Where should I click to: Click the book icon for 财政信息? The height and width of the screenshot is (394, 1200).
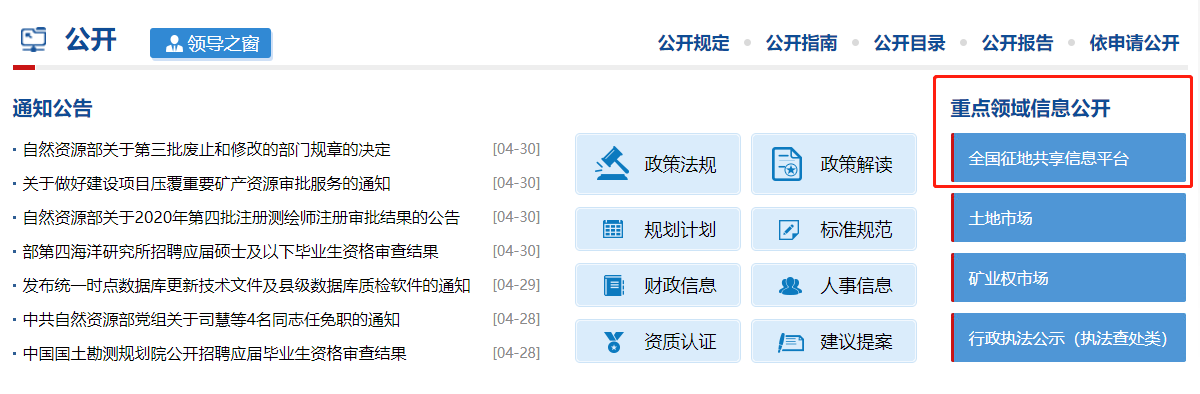tap(613, 285)
